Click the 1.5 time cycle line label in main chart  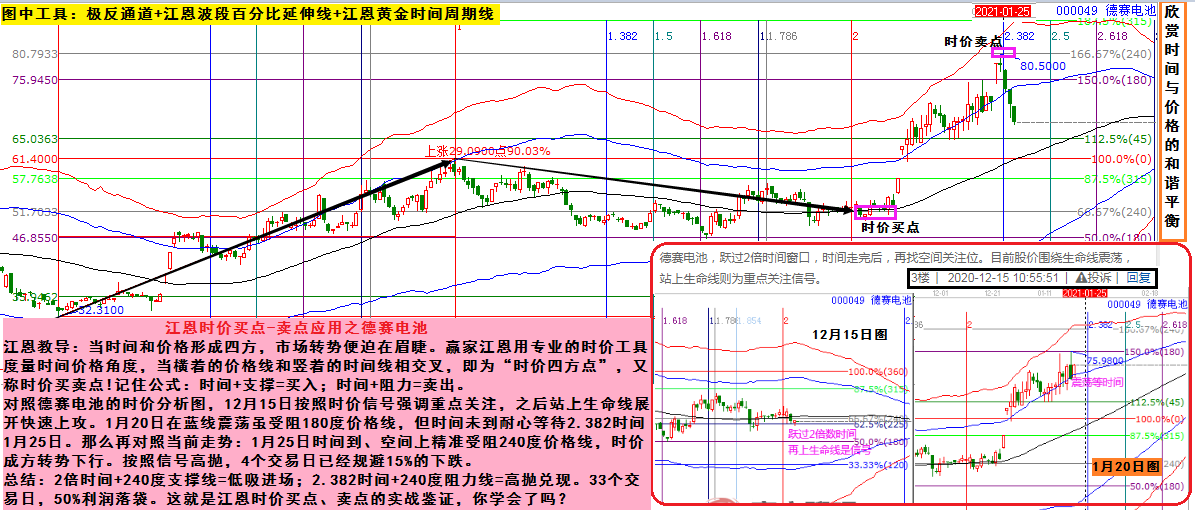(x=663, y=36)
